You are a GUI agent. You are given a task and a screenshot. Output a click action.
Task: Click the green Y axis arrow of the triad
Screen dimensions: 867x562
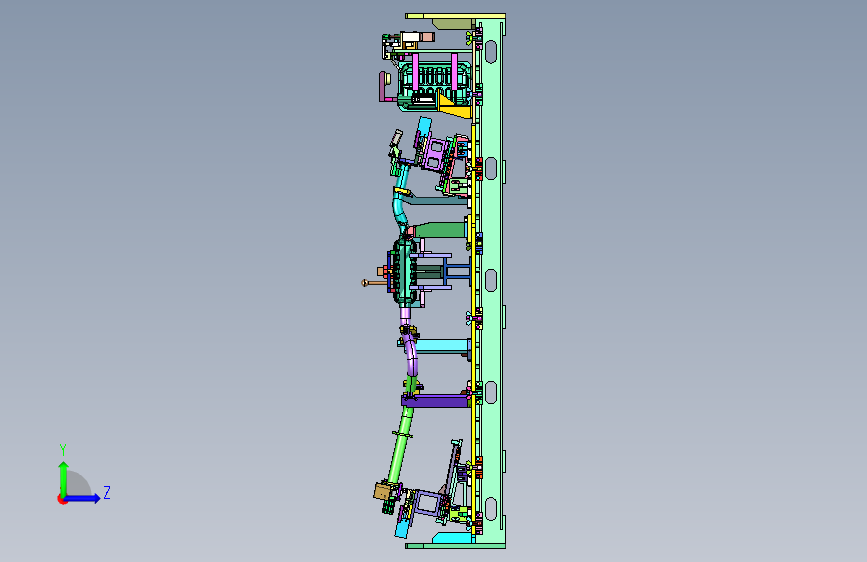pos(64,478)
